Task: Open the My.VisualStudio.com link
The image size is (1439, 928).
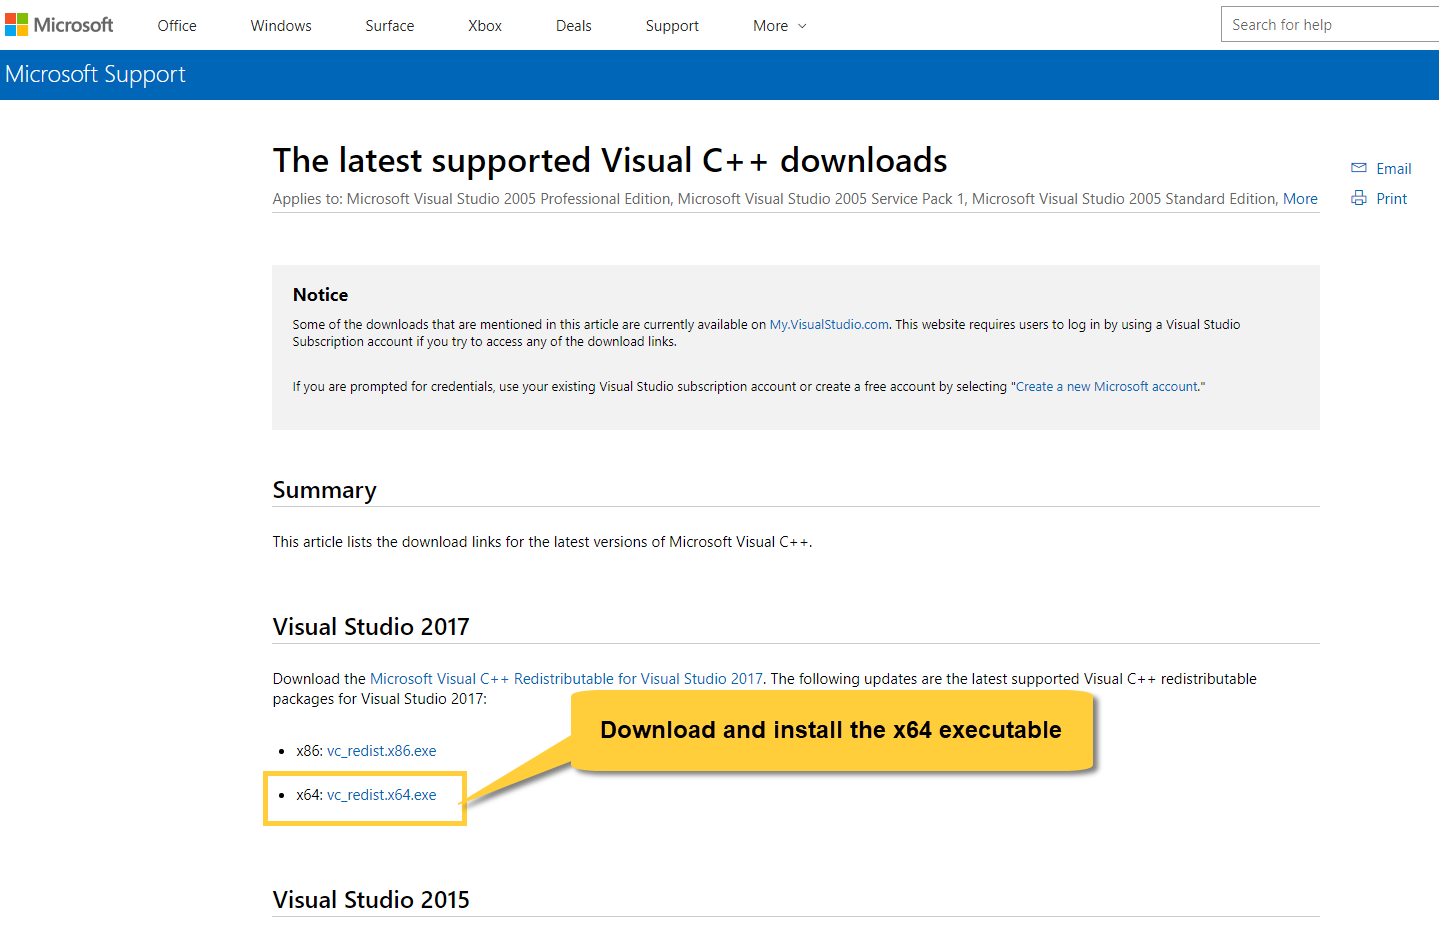Action: tap(829, 325)
